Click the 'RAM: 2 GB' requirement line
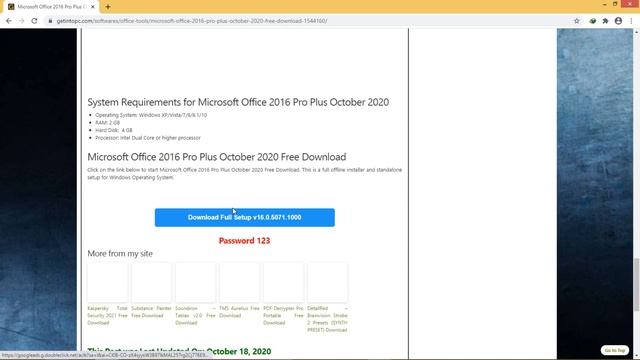 (x=108, y=122)
